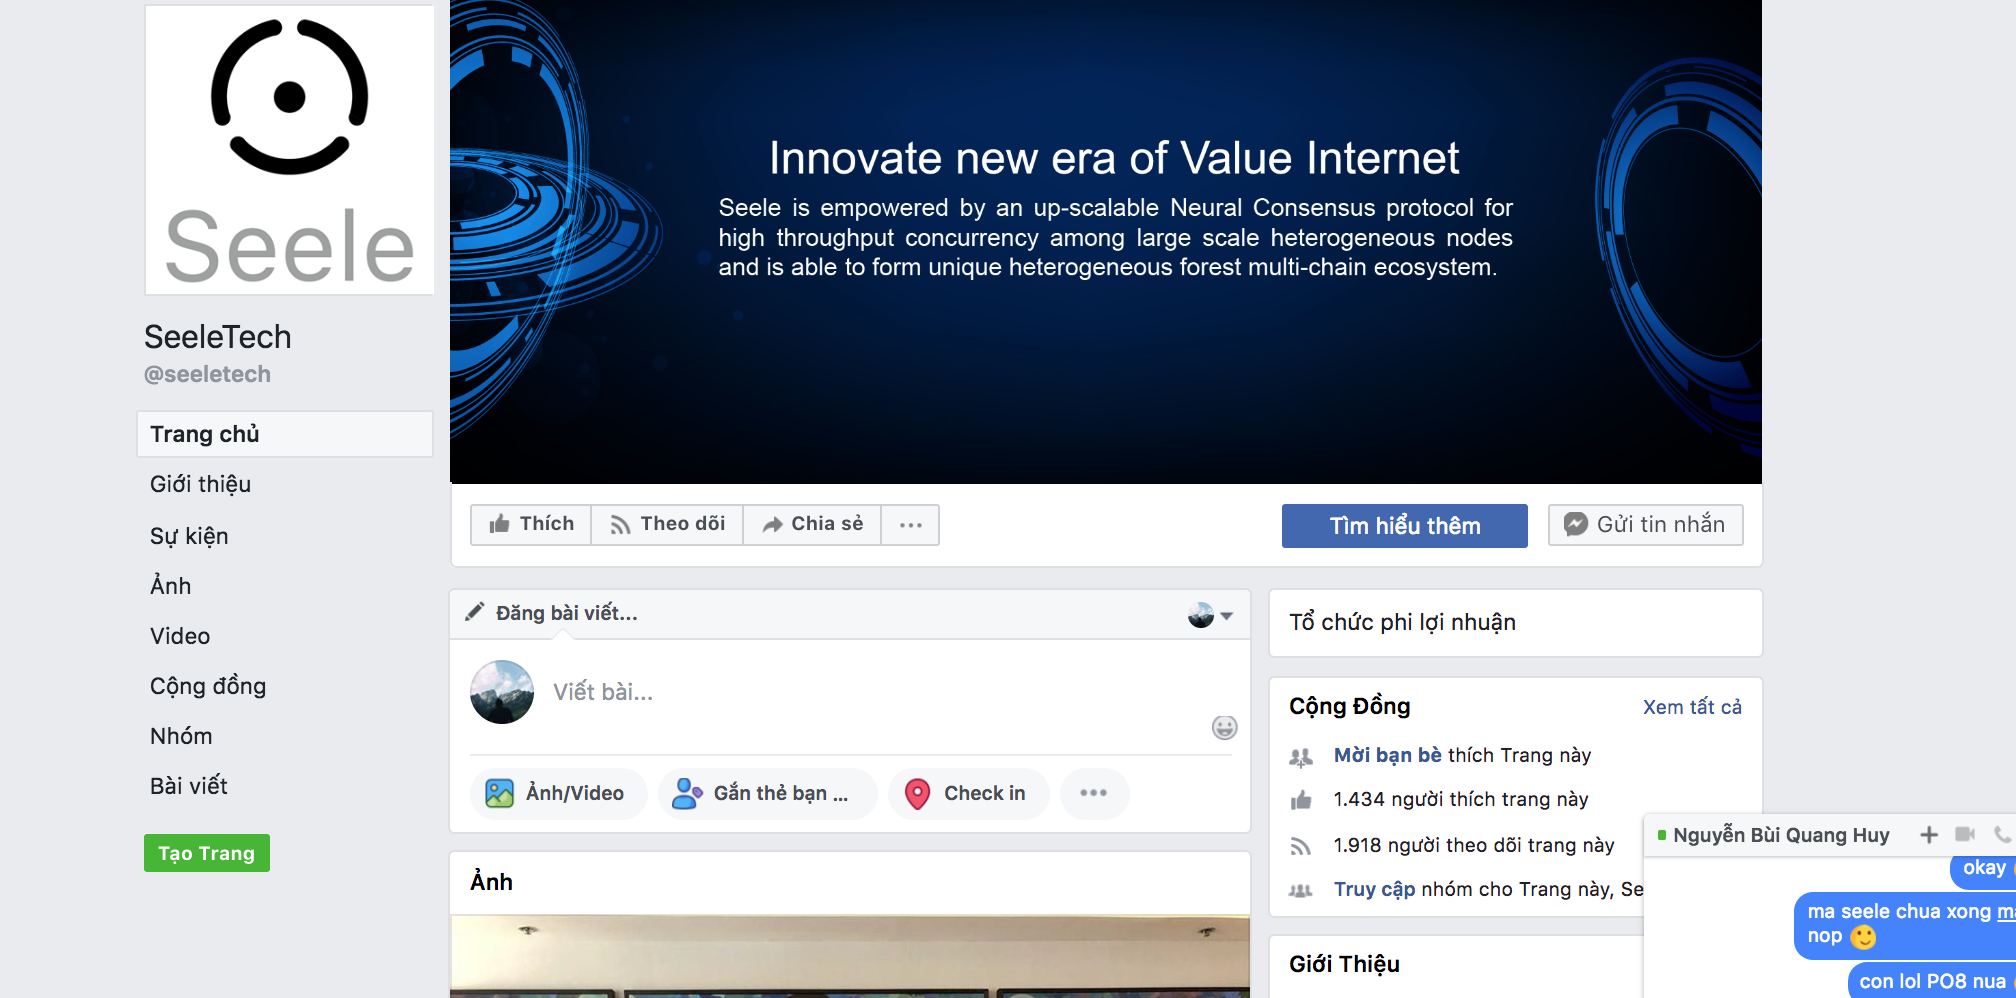Viewport: 2016px width, 998px height.
Task: Open the Chia sẻ share button
Action: click(x=812, y=524)
